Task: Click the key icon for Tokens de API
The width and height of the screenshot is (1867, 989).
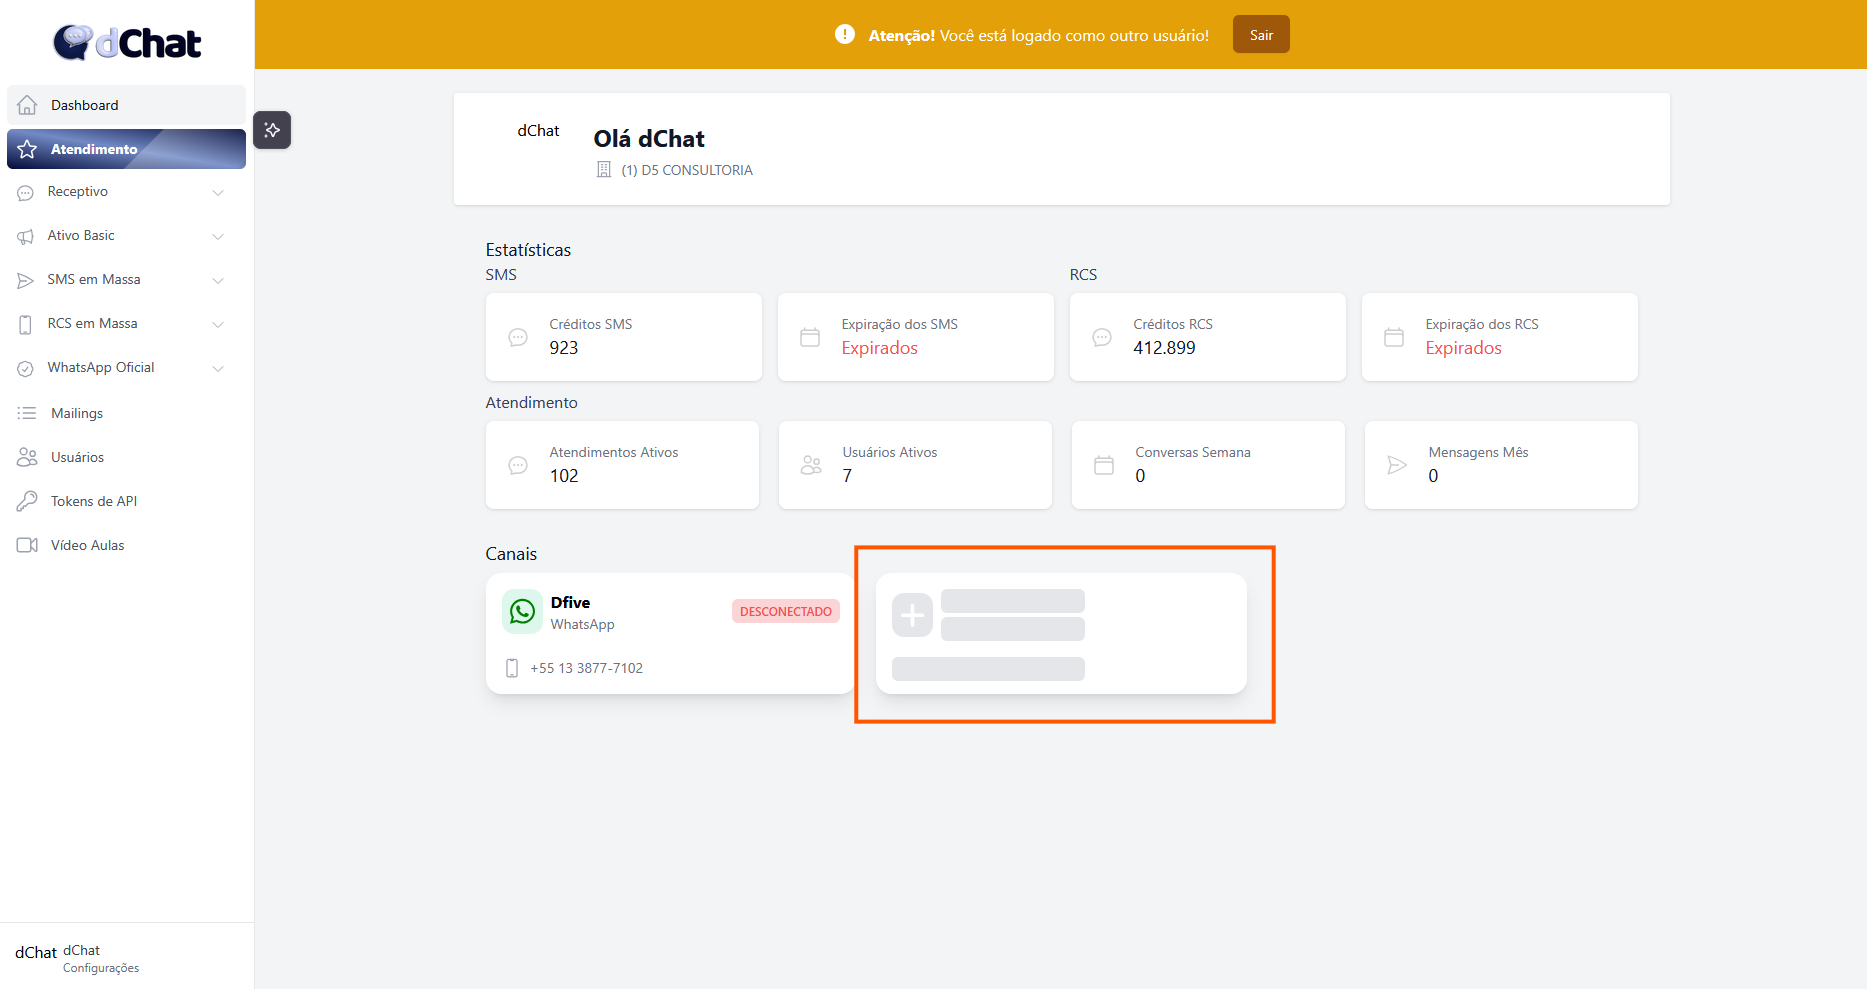Action: click(27, 501)
